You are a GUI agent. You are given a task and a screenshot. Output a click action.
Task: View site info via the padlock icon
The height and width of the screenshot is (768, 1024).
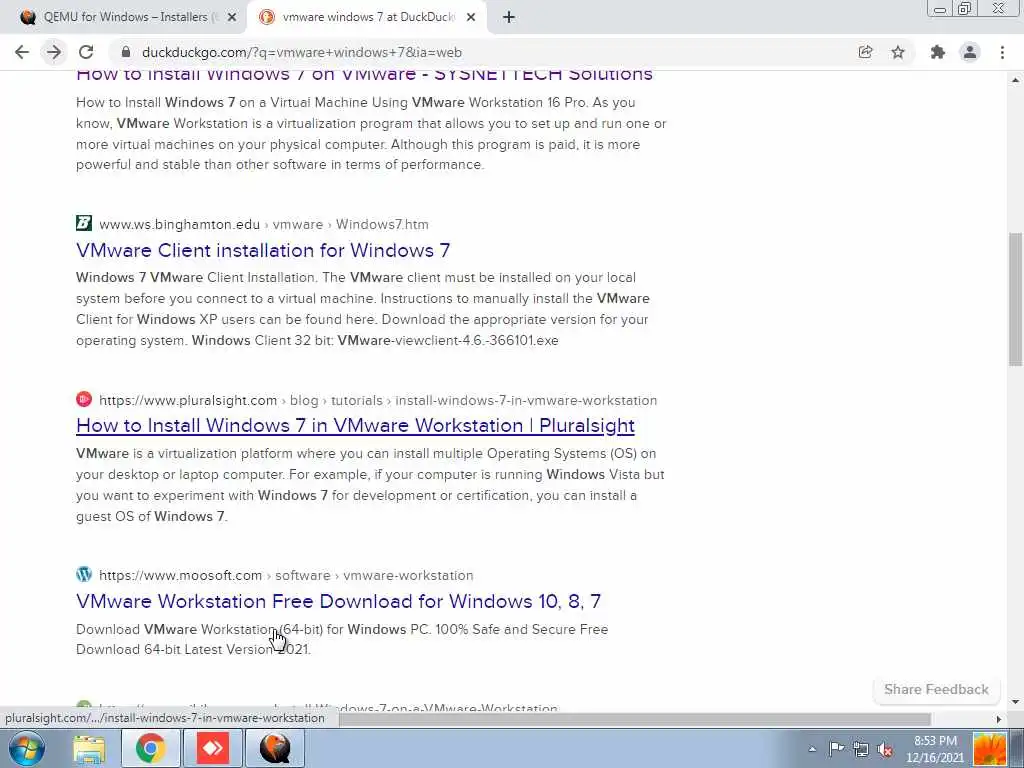point(127,52)
